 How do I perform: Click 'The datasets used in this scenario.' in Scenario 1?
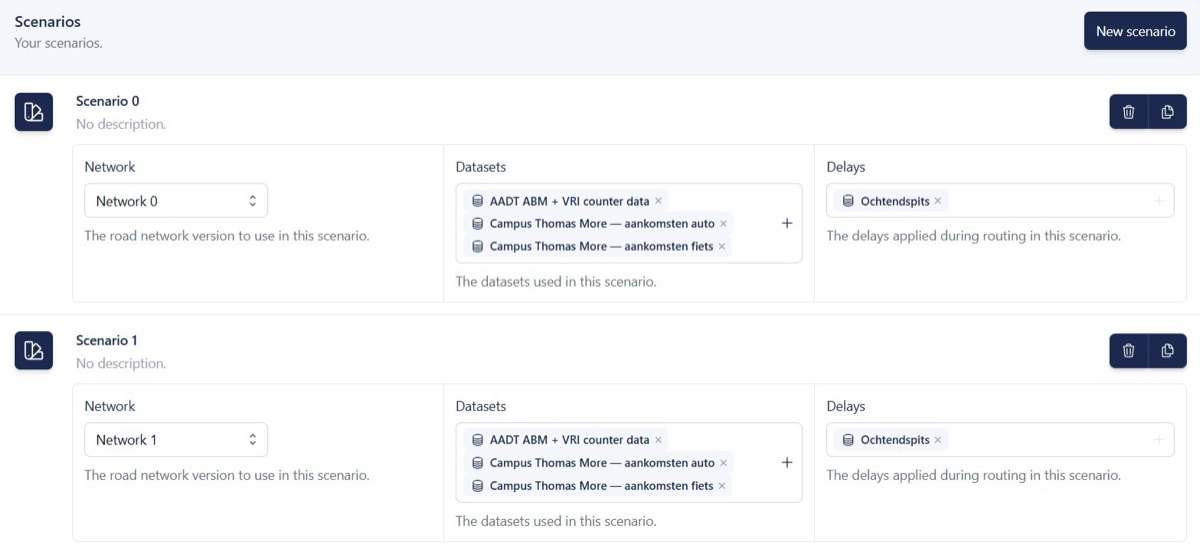pyautogui.click(x=556, y=521)
